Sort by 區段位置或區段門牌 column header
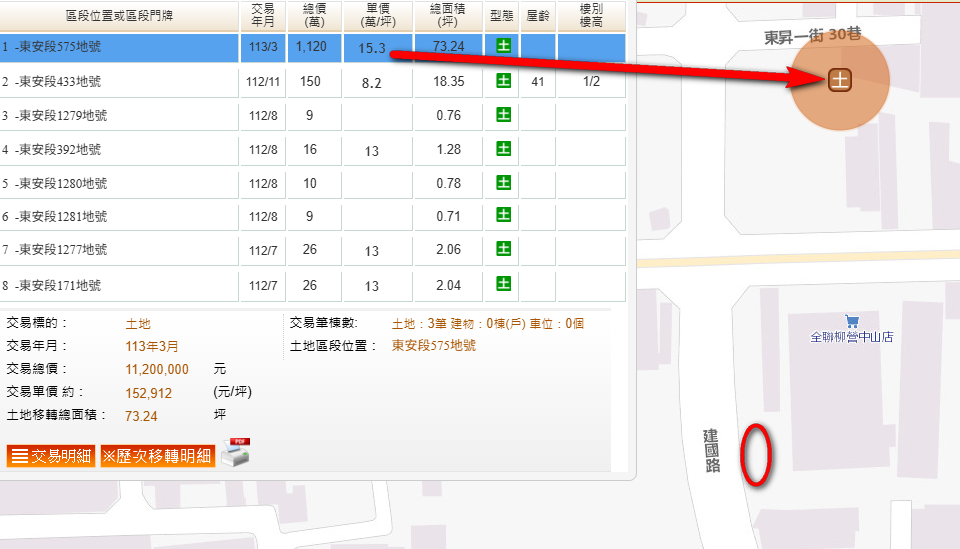Screen dimensions: 960x549 119,16
